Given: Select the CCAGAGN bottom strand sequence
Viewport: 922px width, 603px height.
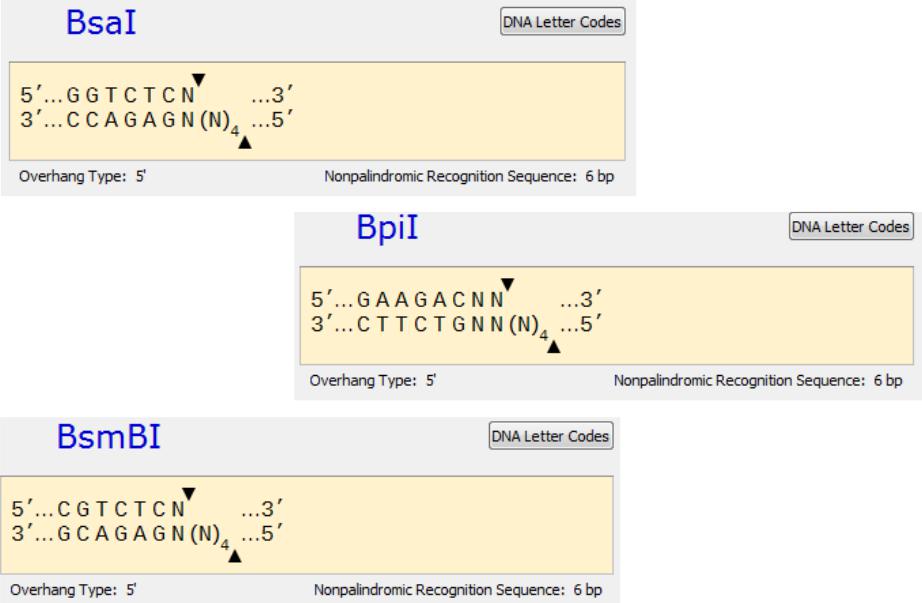Looking at the screenshot, I should (131, 120).
